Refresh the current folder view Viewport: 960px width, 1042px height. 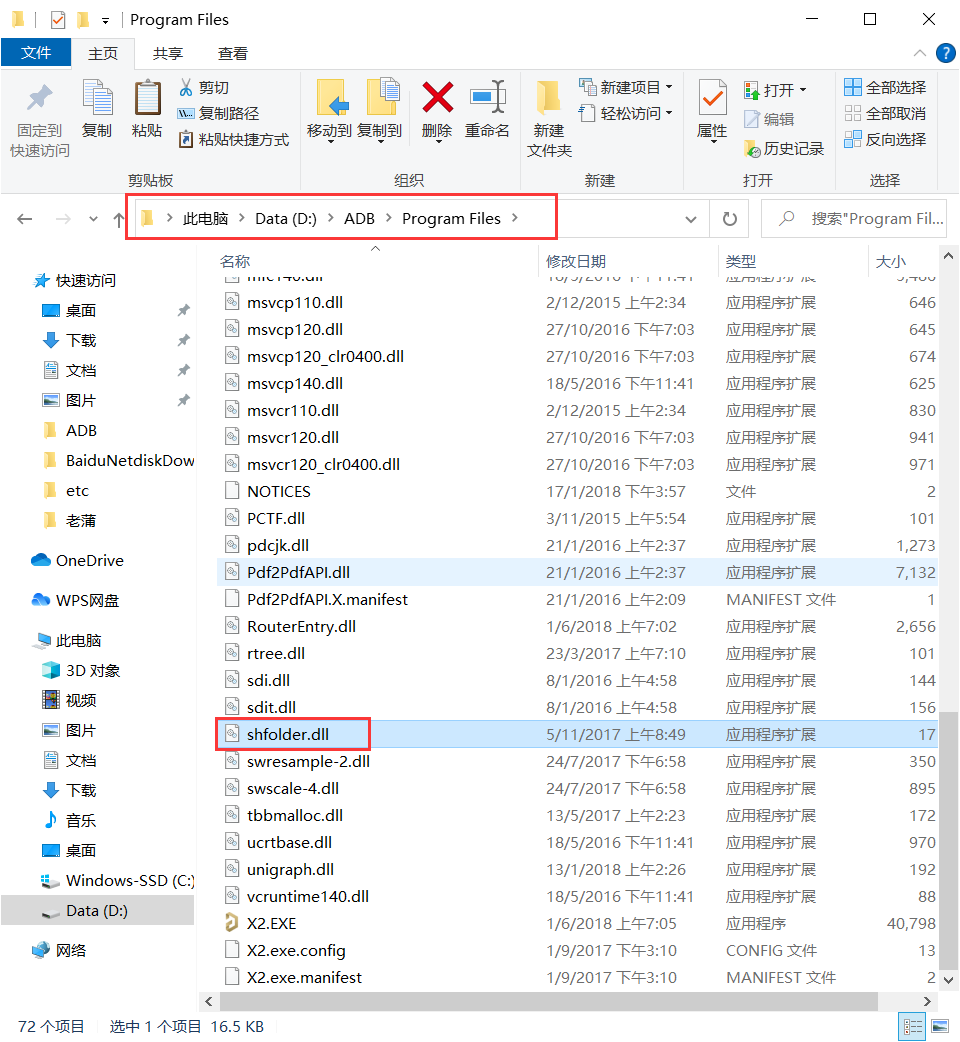(729, 217)
